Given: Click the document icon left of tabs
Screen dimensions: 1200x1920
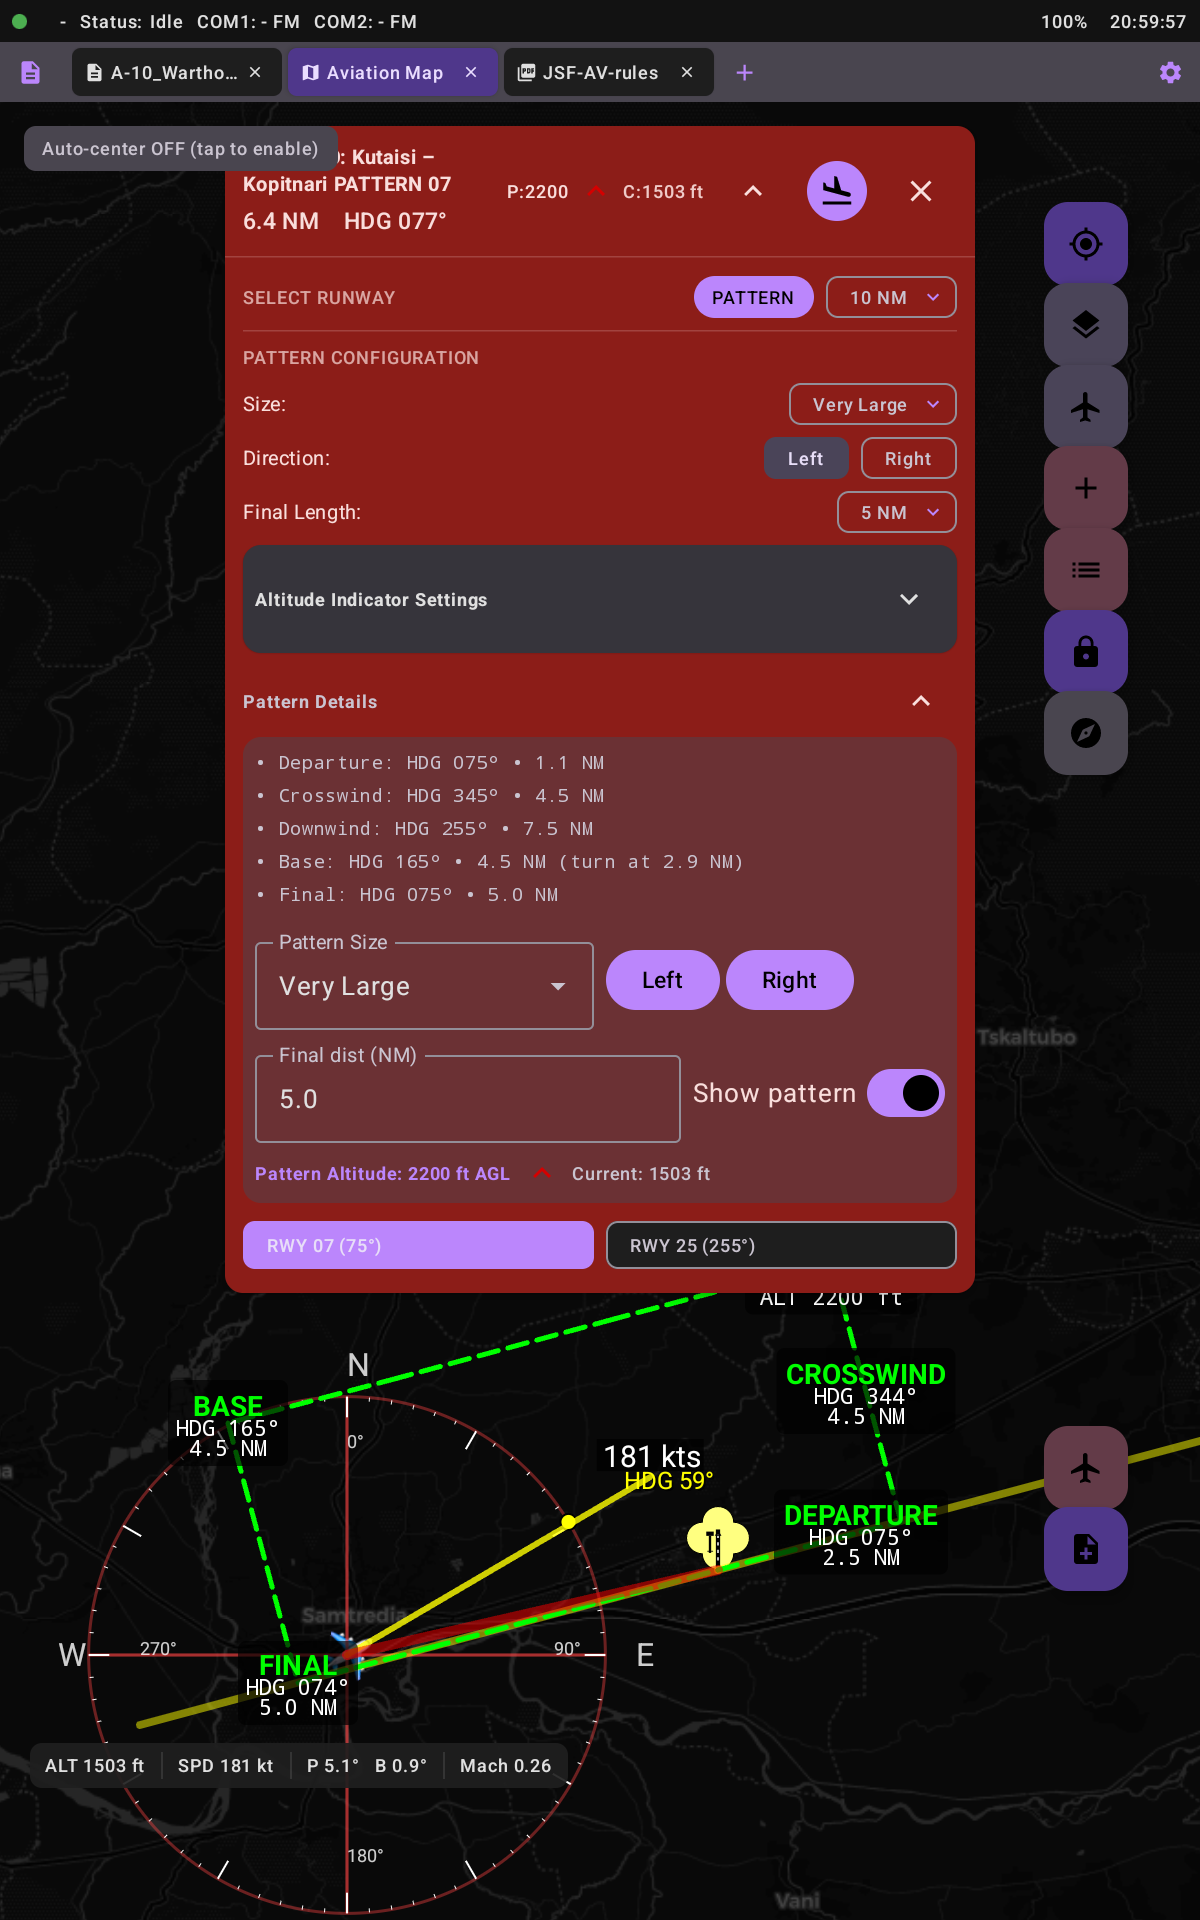Looking at the screenshot, I should (x=31, y=72).
